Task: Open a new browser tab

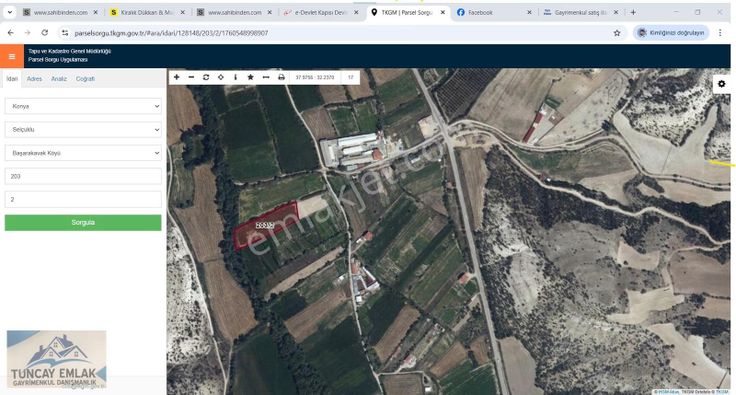Action: click(x=633, y=13)
